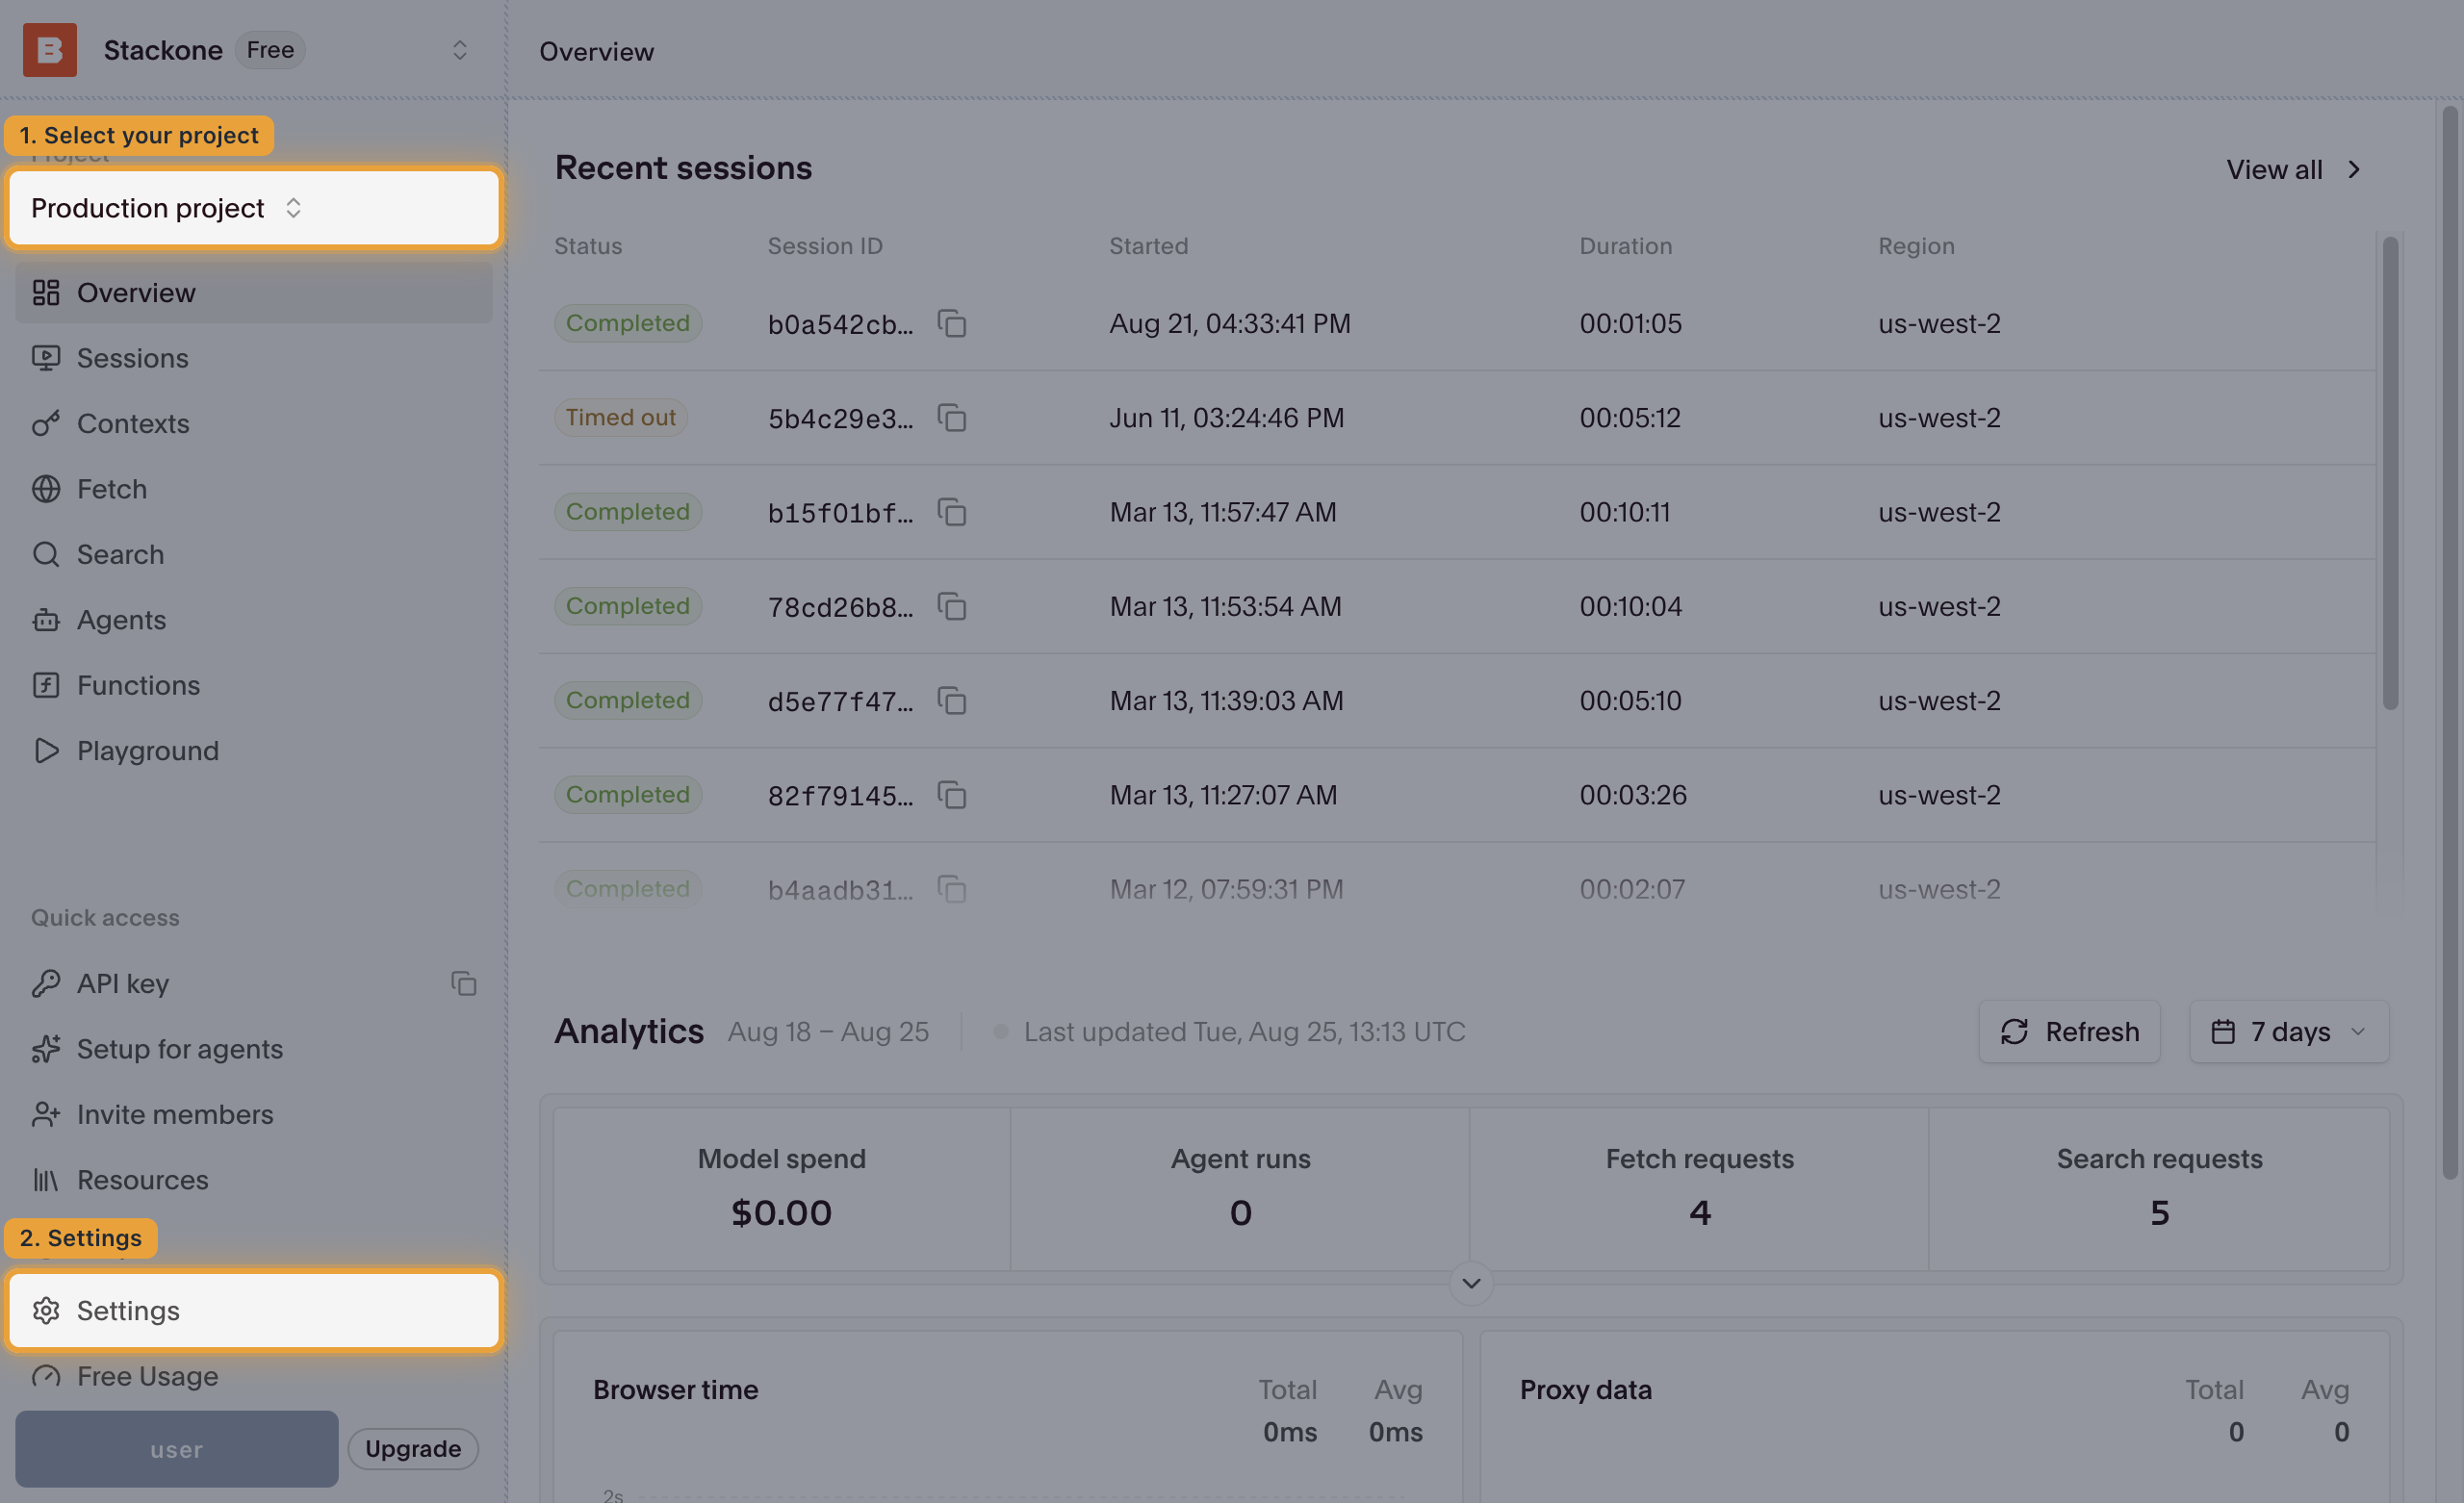Click the calendar icon in 7 days

[2222, 1031]
